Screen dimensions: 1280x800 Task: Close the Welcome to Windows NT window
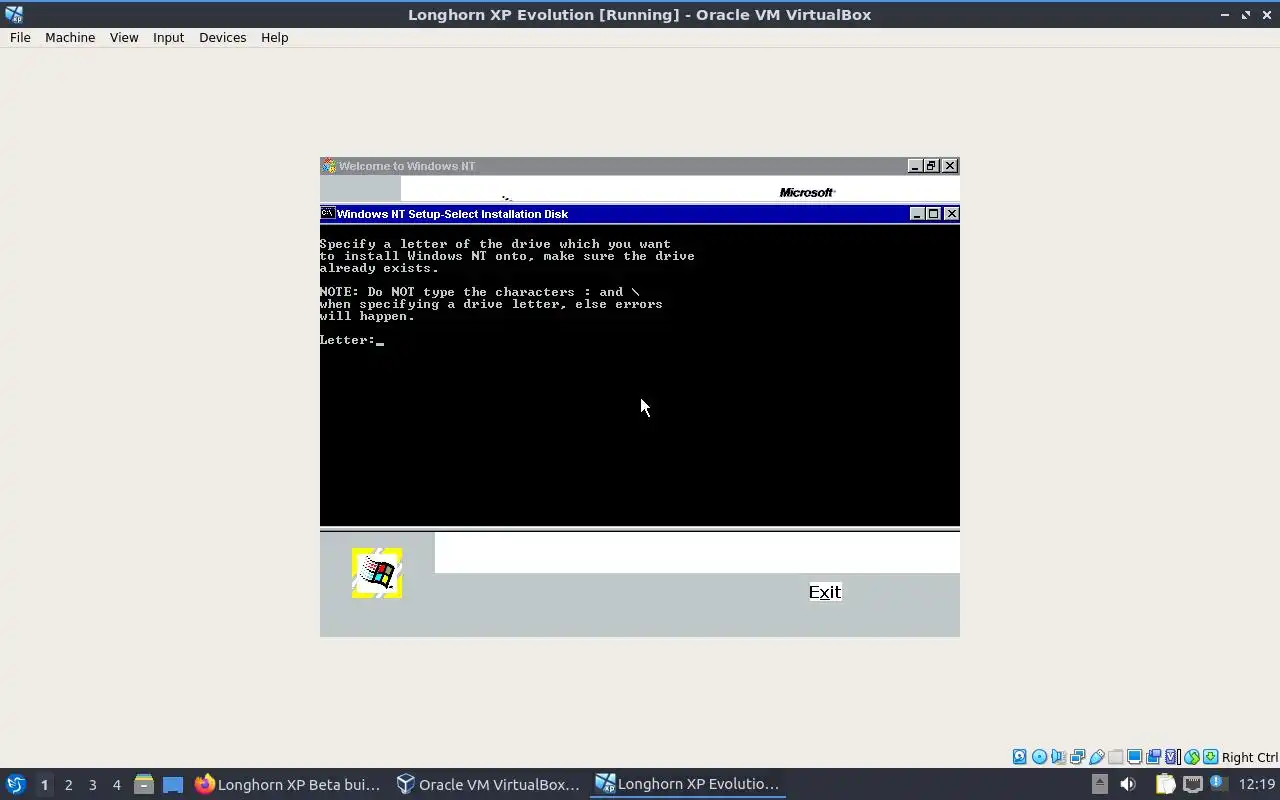coord(950,166)
